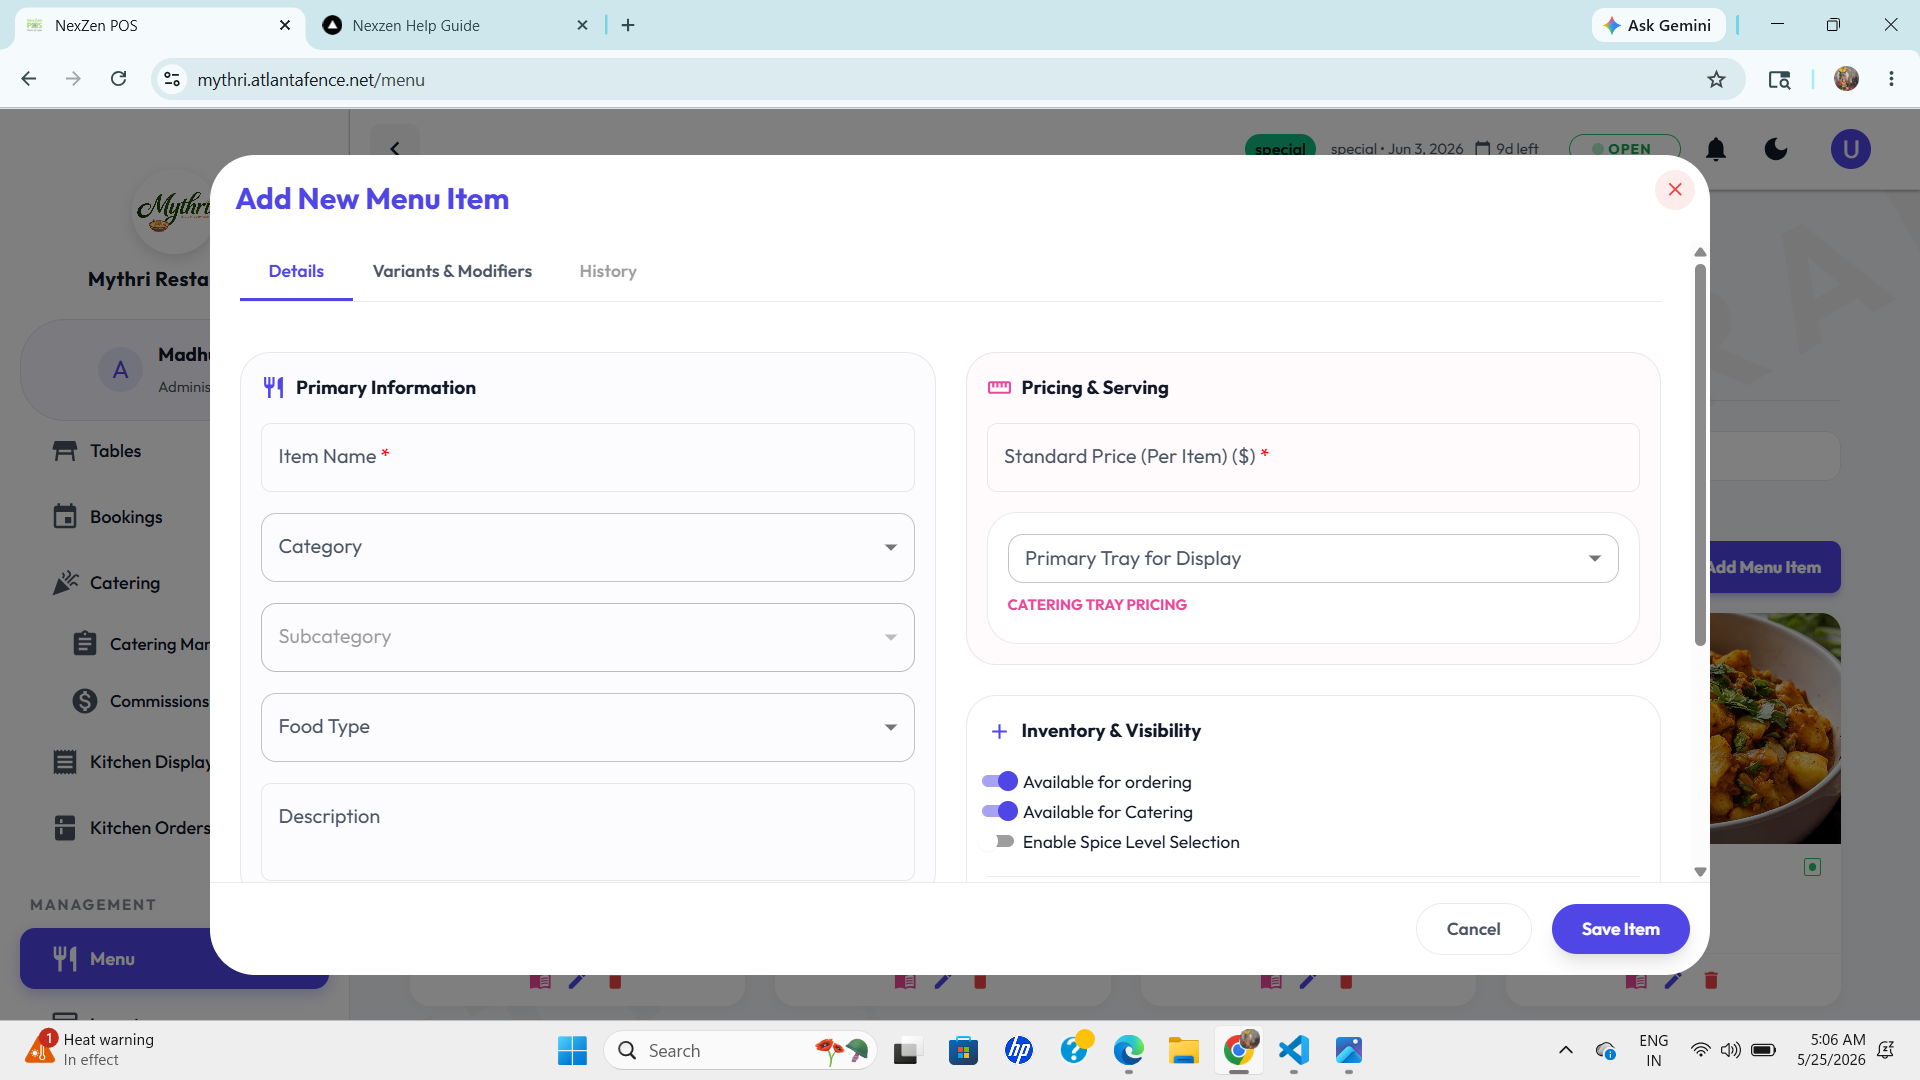Open Catering Management clipboard icon
Viewport: 1920px width, 1080px height.
tap(85, 644)
